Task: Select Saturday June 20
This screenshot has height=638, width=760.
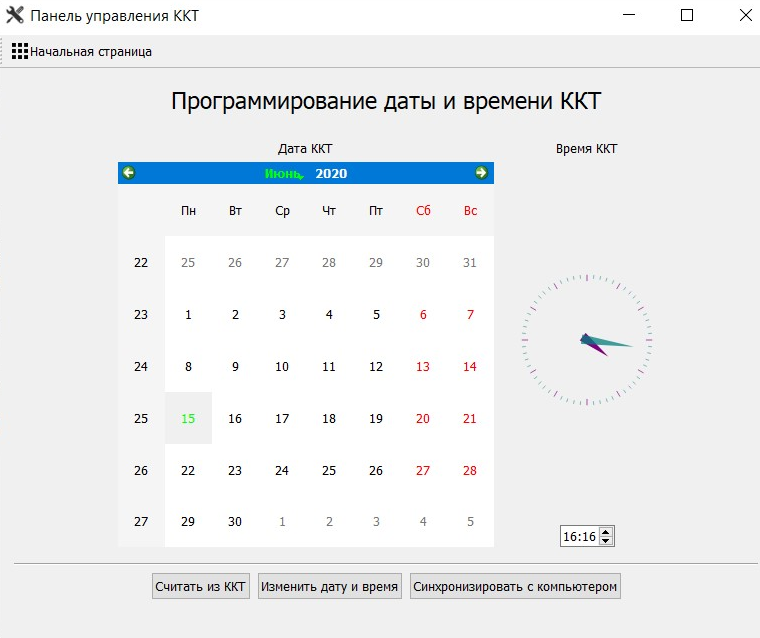Action: [423, 418]
